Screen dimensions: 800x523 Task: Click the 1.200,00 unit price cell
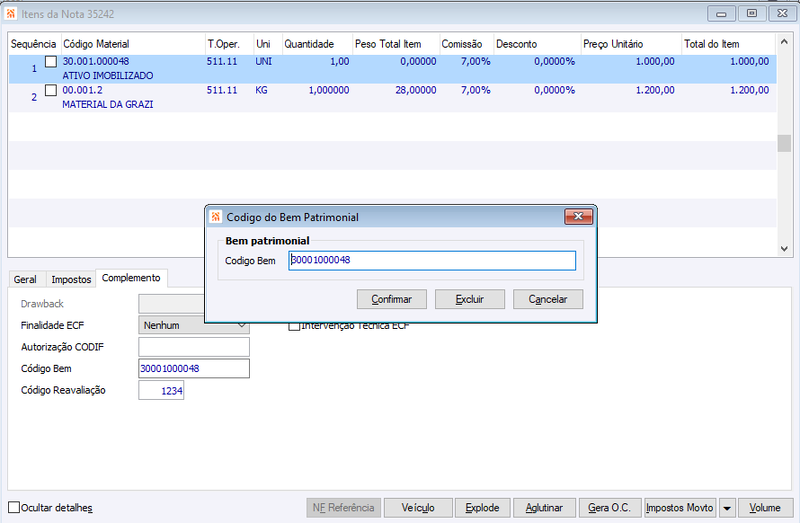click(655, 90)
